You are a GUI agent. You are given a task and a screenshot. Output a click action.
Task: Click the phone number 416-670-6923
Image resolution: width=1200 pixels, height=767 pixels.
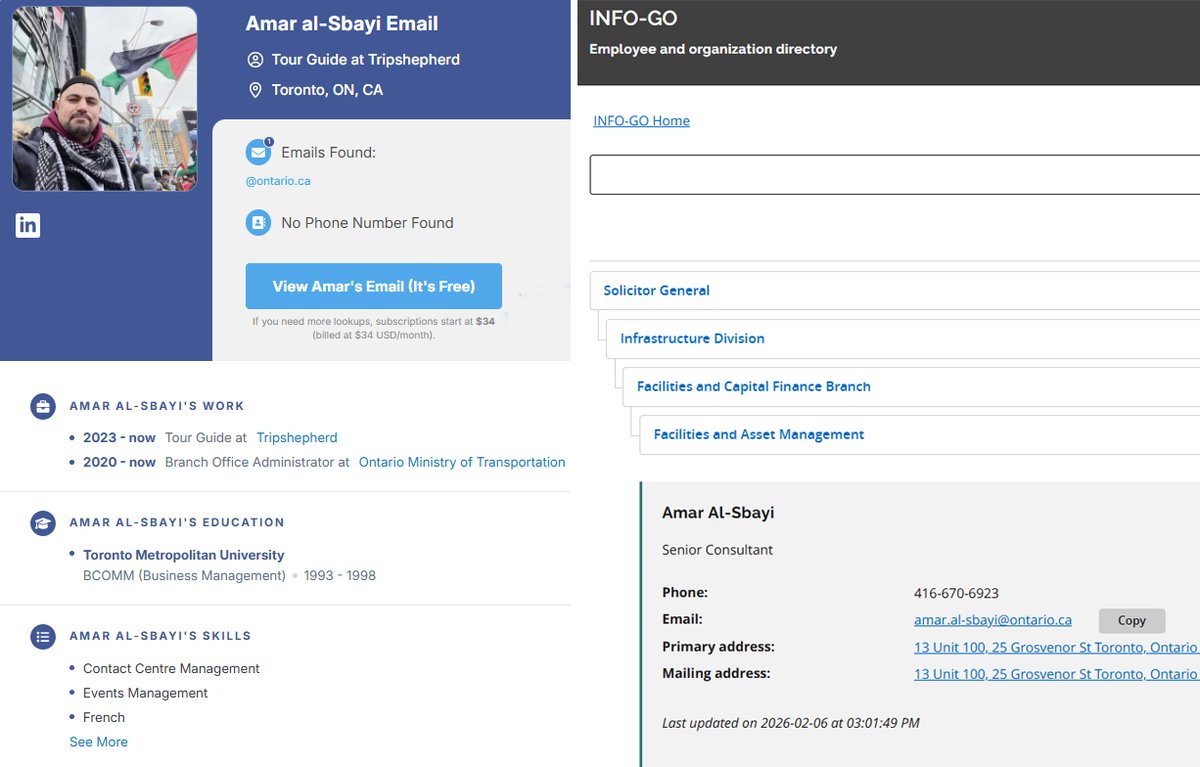pos(956,593)
